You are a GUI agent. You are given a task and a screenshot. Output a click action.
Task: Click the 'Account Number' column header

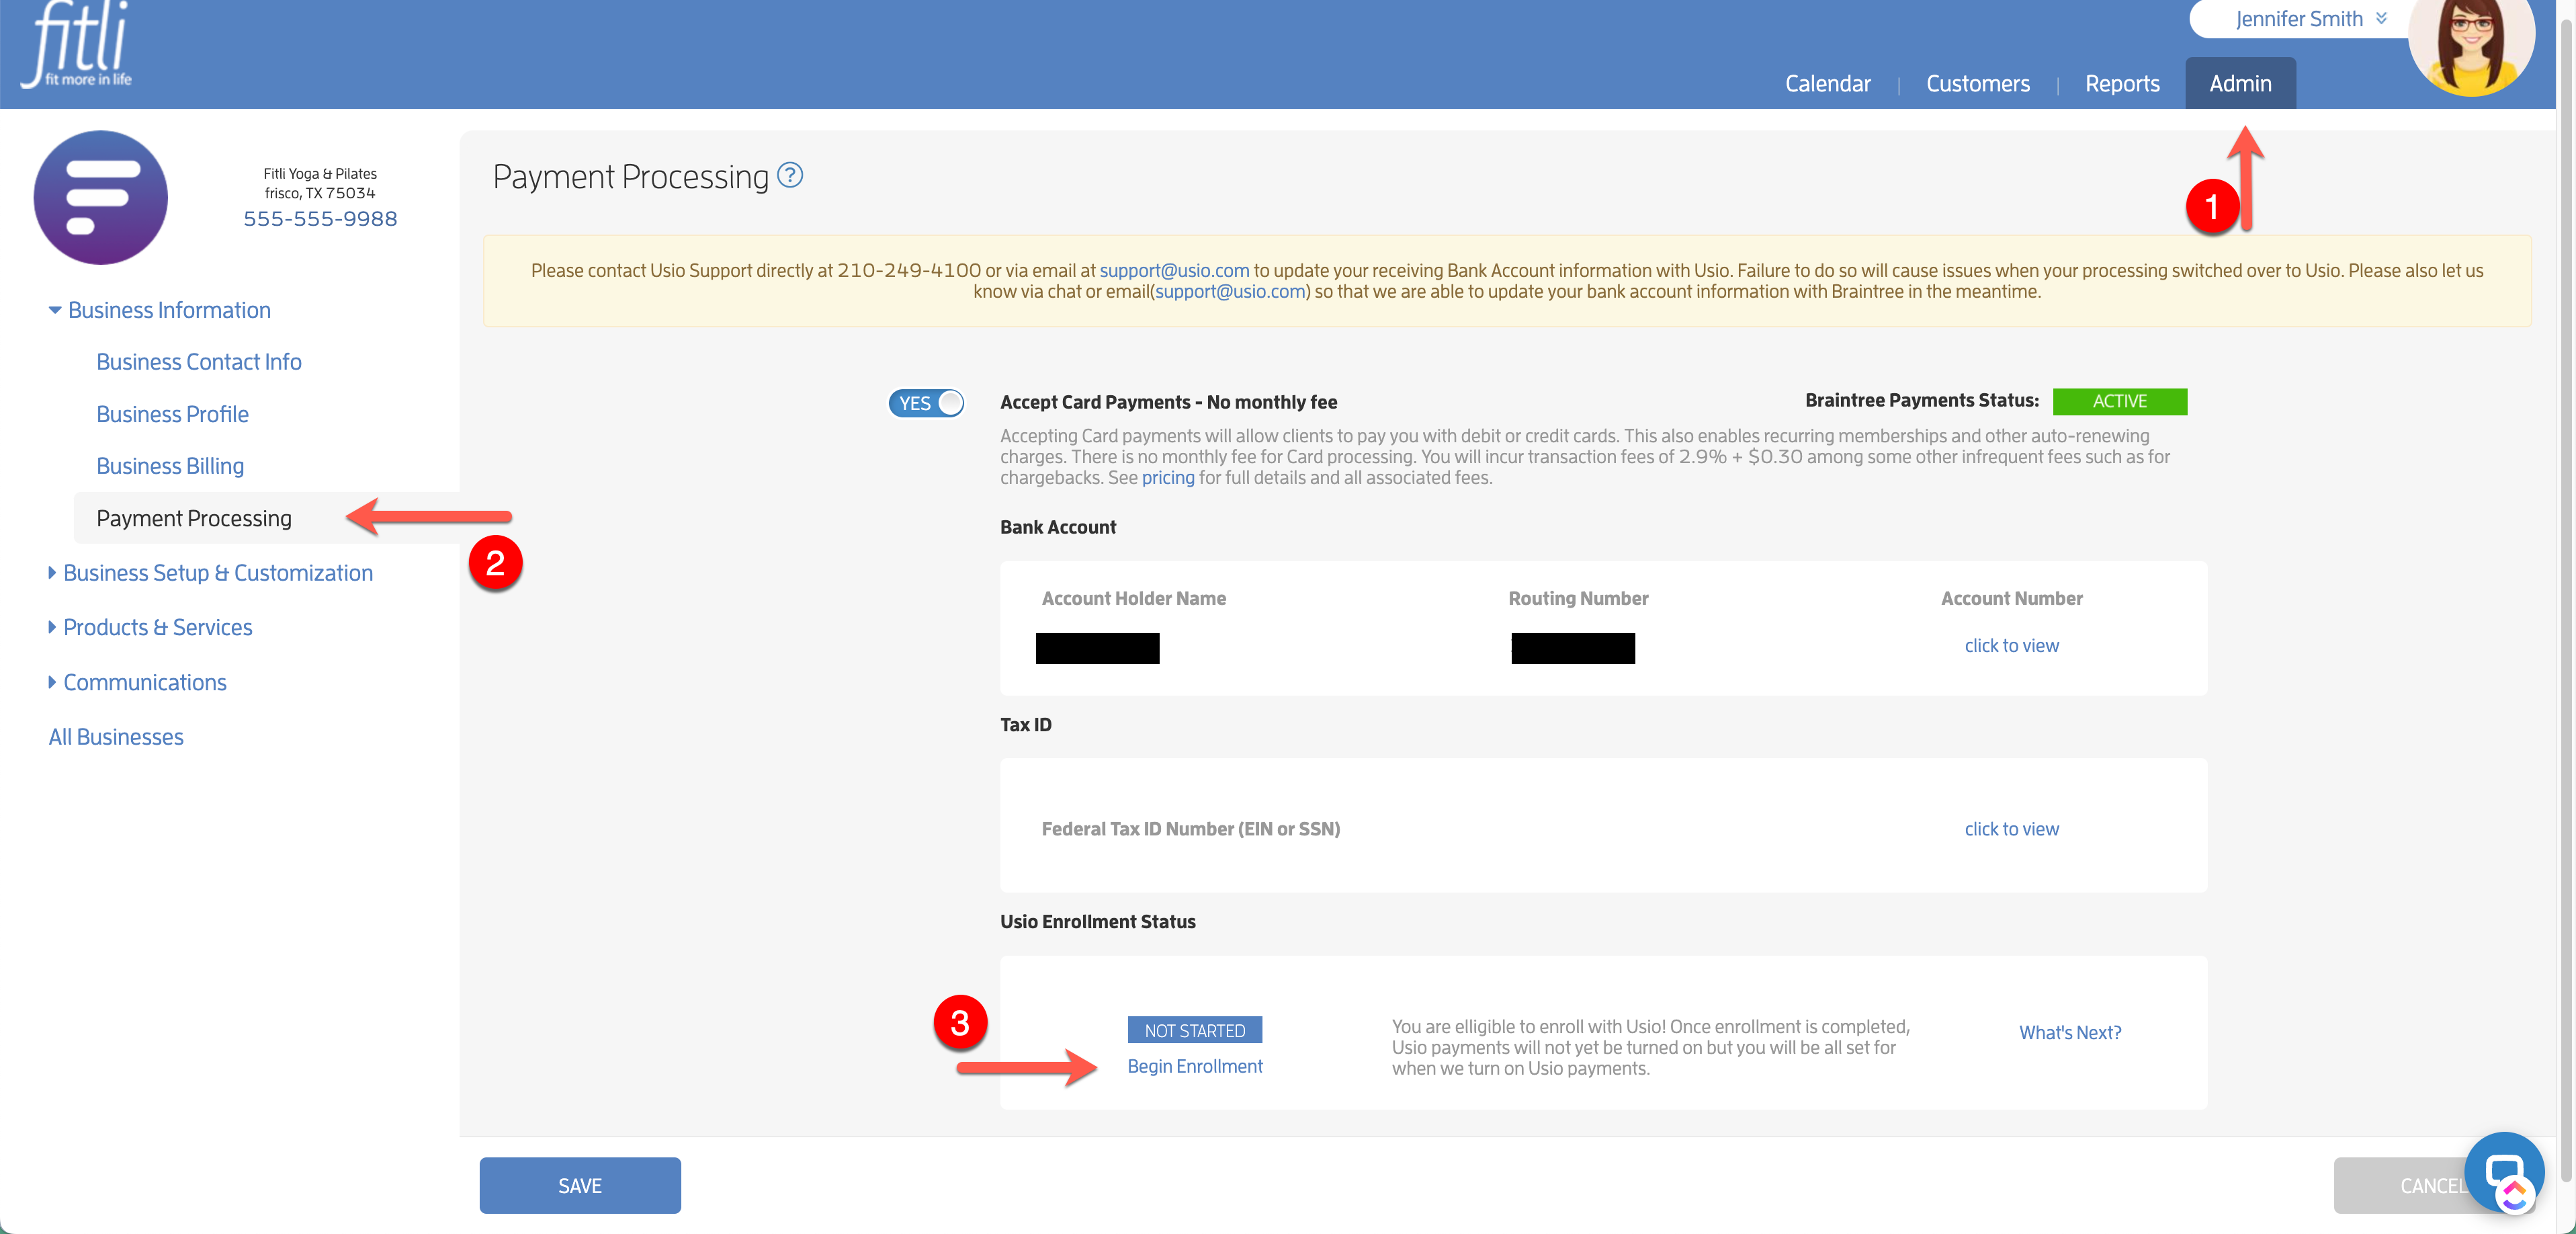2012,598
